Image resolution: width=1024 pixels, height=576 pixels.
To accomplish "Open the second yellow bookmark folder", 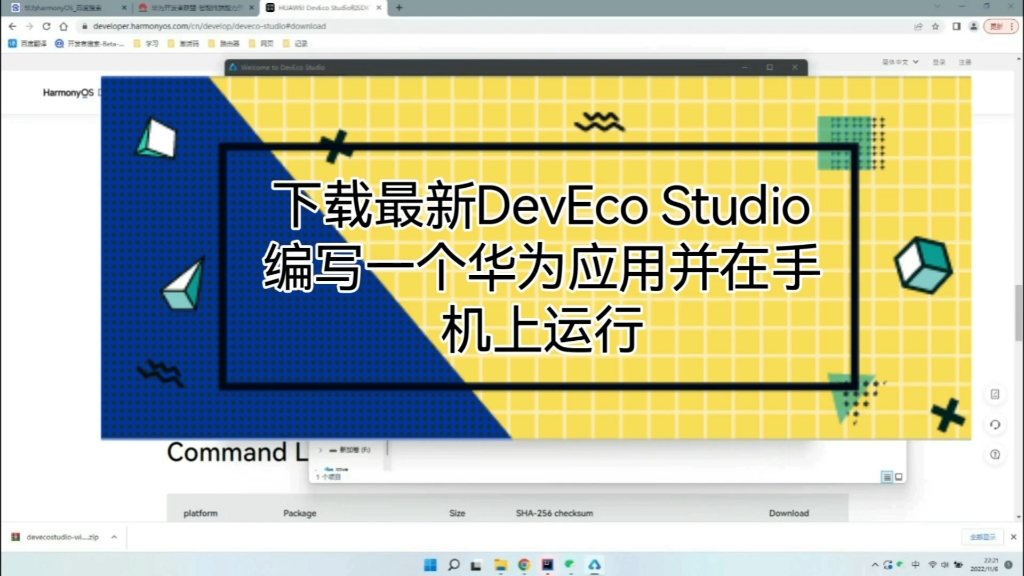I will [x=184, y=43].
